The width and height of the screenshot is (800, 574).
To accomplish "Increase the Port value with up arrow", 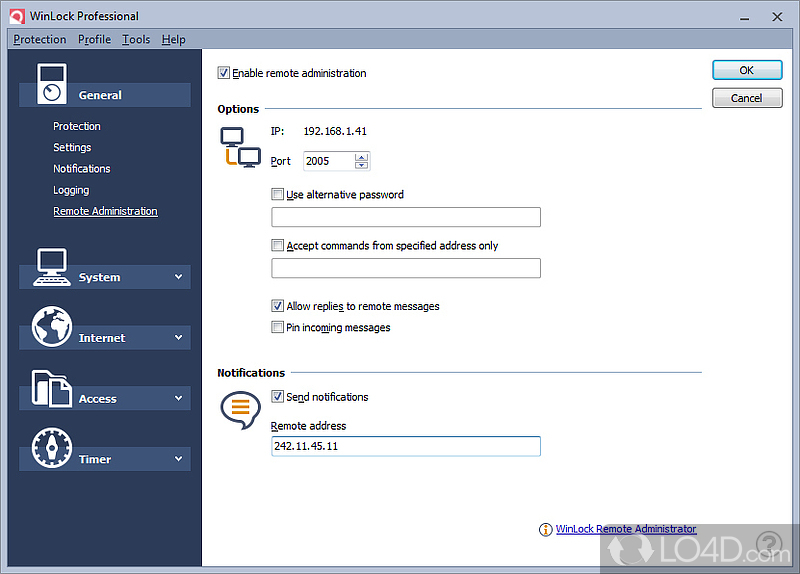I will pos(361,157).
